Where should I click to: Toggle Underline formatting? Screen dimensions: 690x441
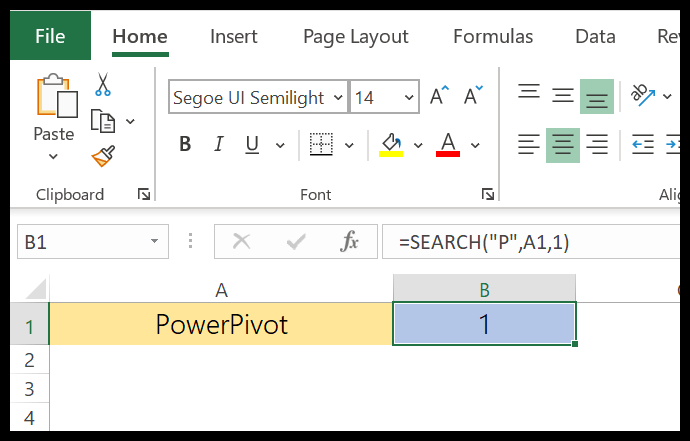pos(252,144)
